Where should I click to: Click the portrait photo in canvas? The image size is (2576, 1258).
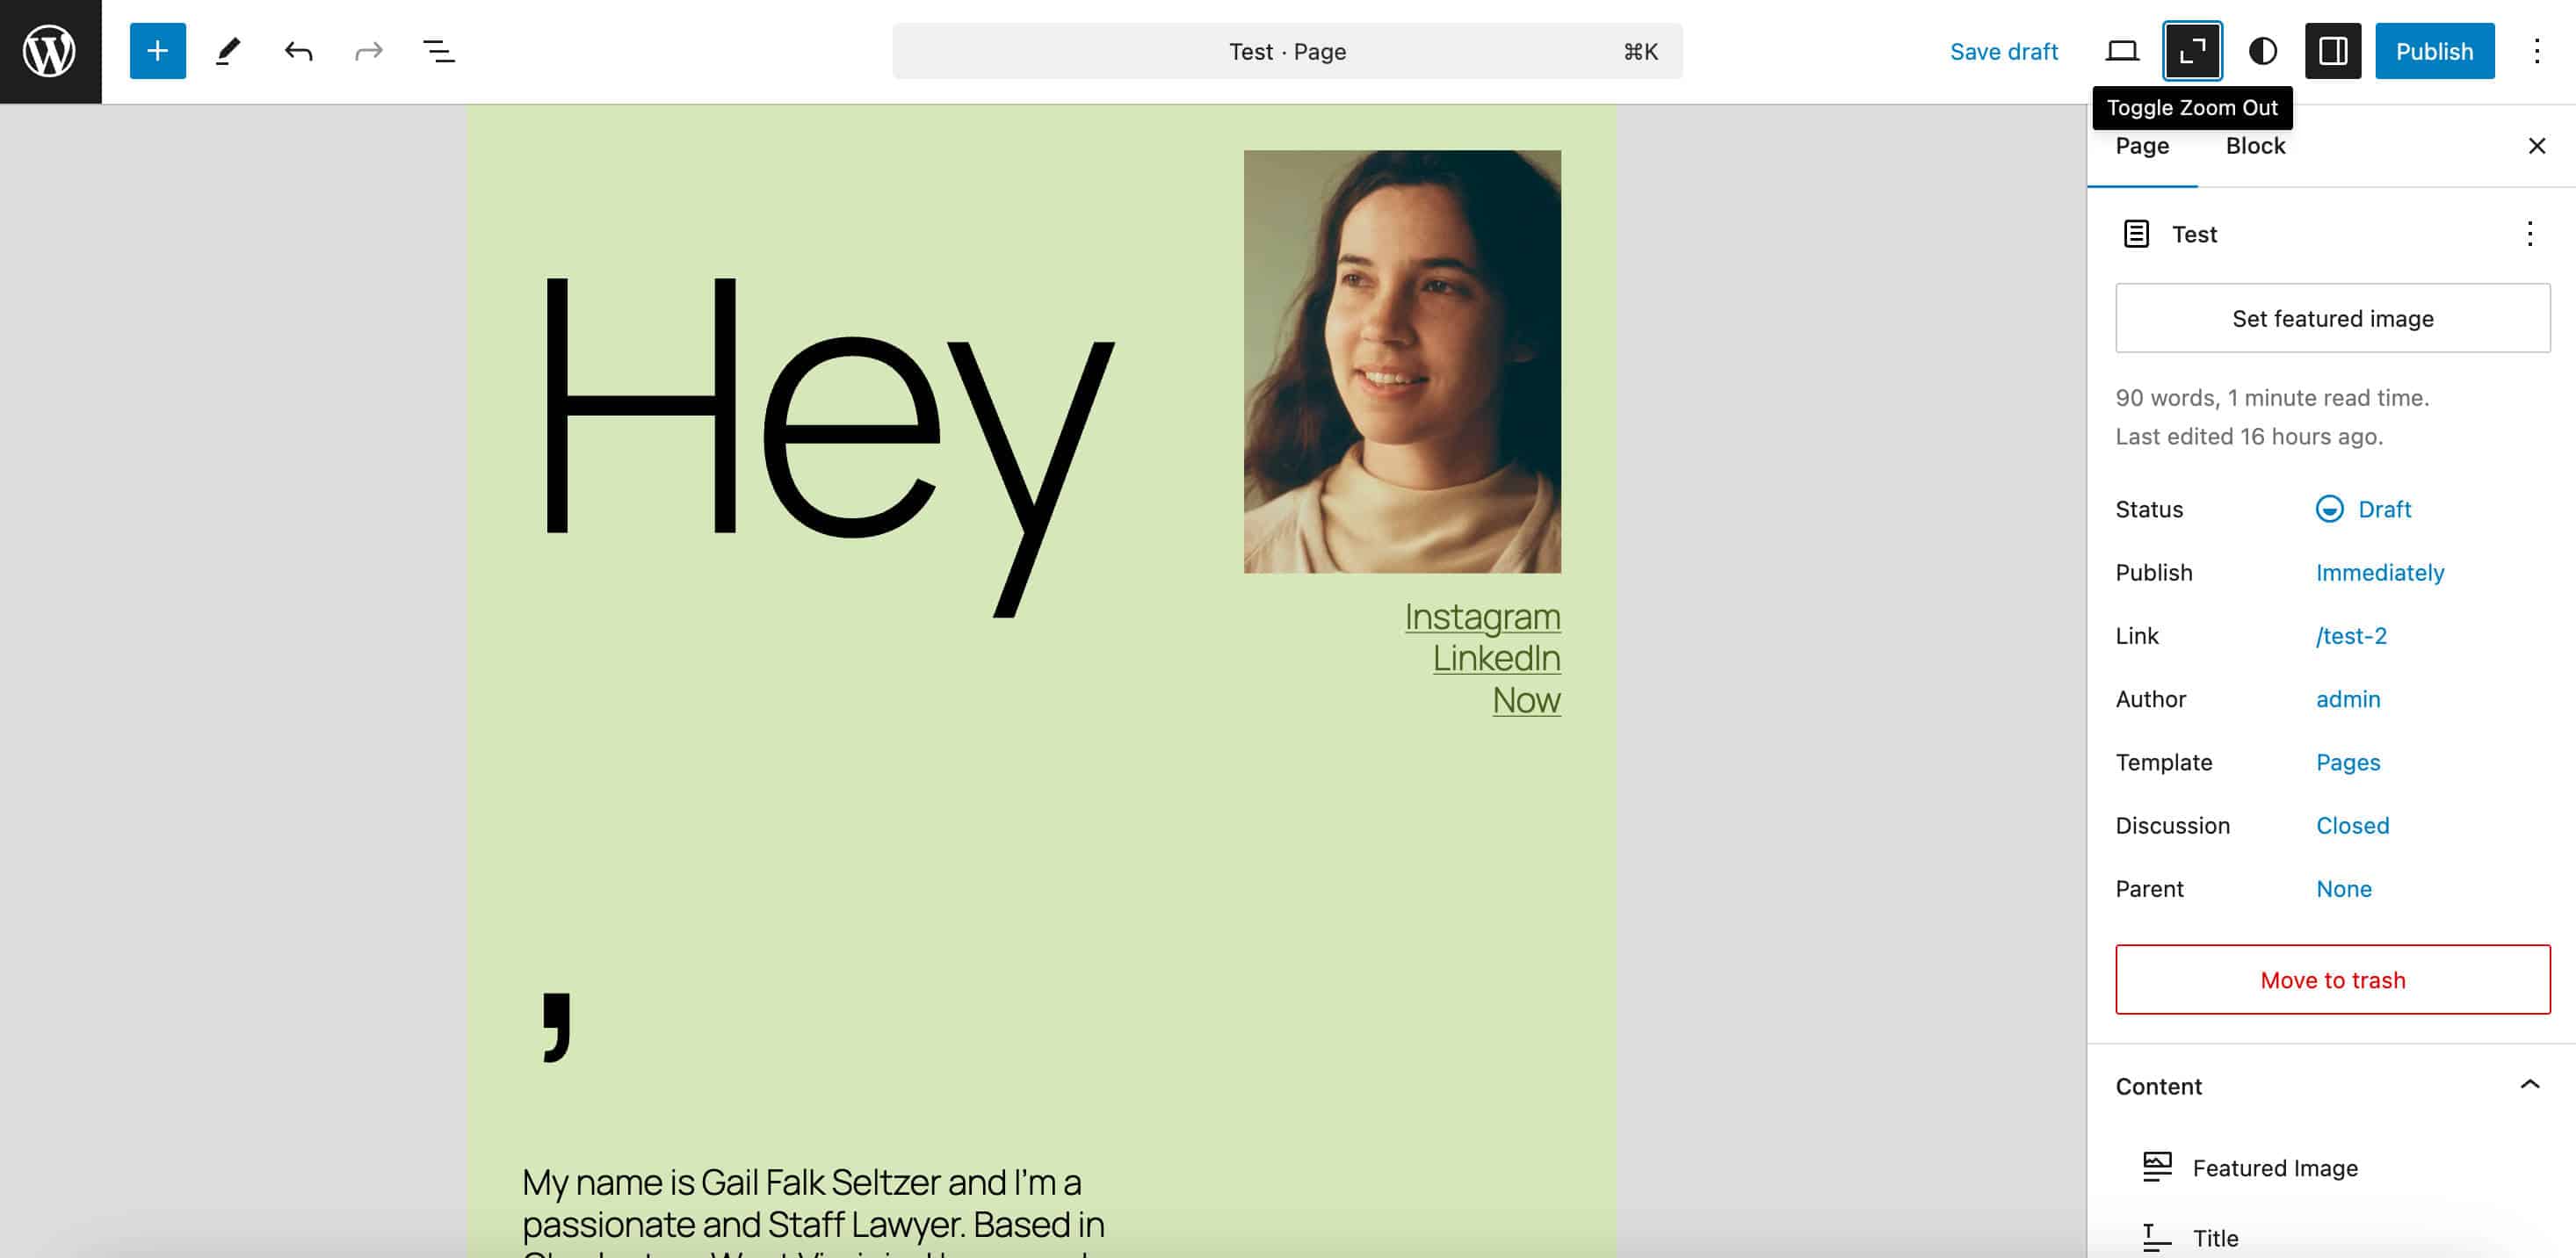1401,361
